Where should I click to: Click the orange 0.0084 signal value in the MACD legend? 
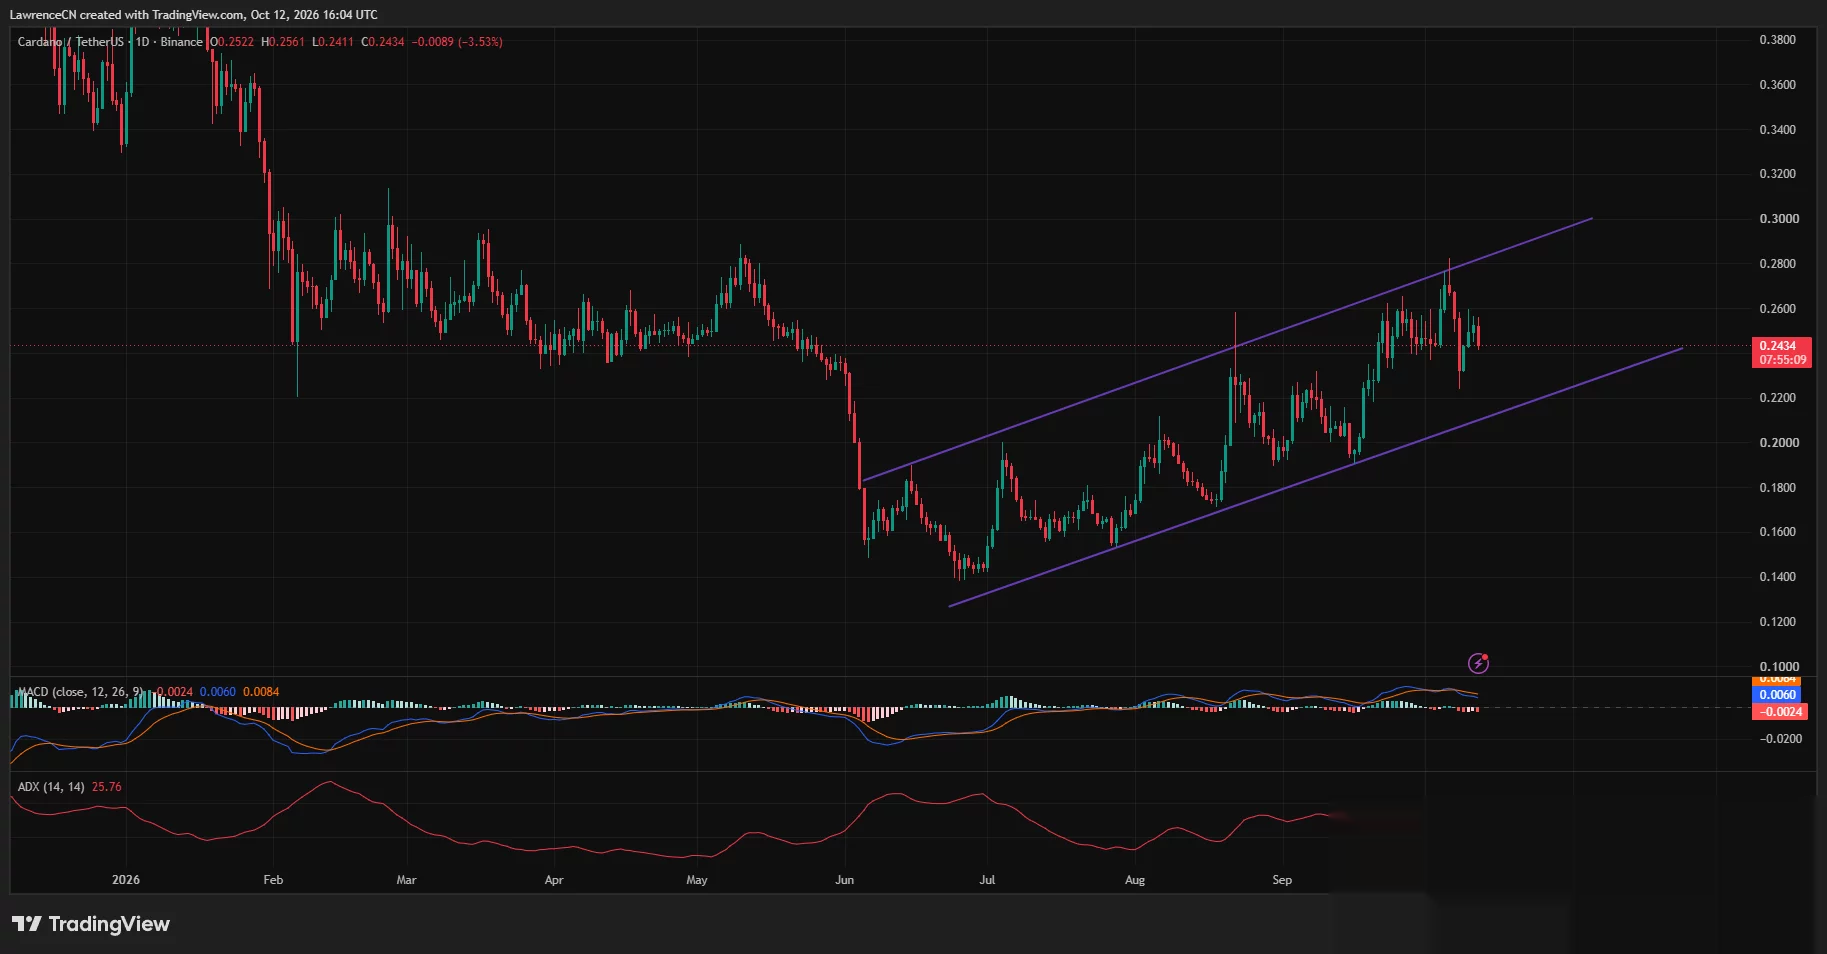261,692
